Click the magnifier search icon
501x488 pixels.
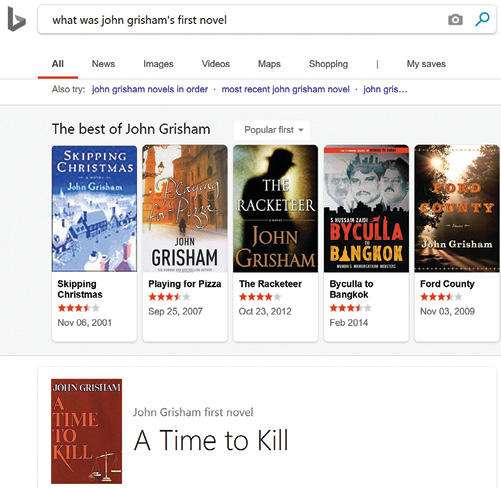pos(482,19)
